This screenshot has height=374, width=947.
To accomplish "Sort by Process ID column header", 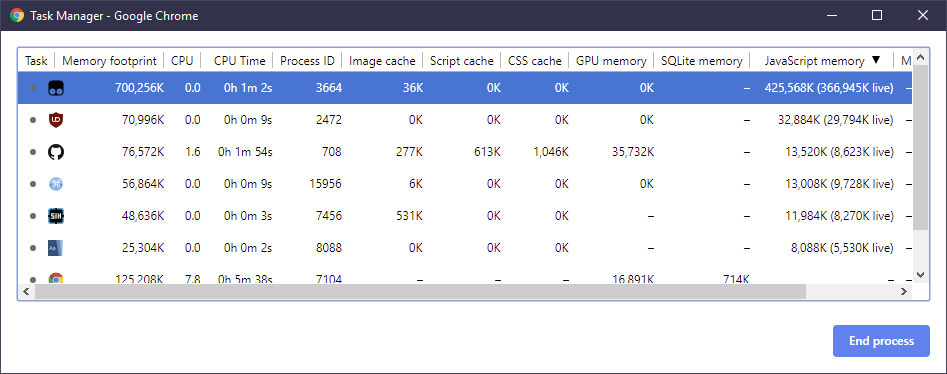I will click(x=307, y=60).
